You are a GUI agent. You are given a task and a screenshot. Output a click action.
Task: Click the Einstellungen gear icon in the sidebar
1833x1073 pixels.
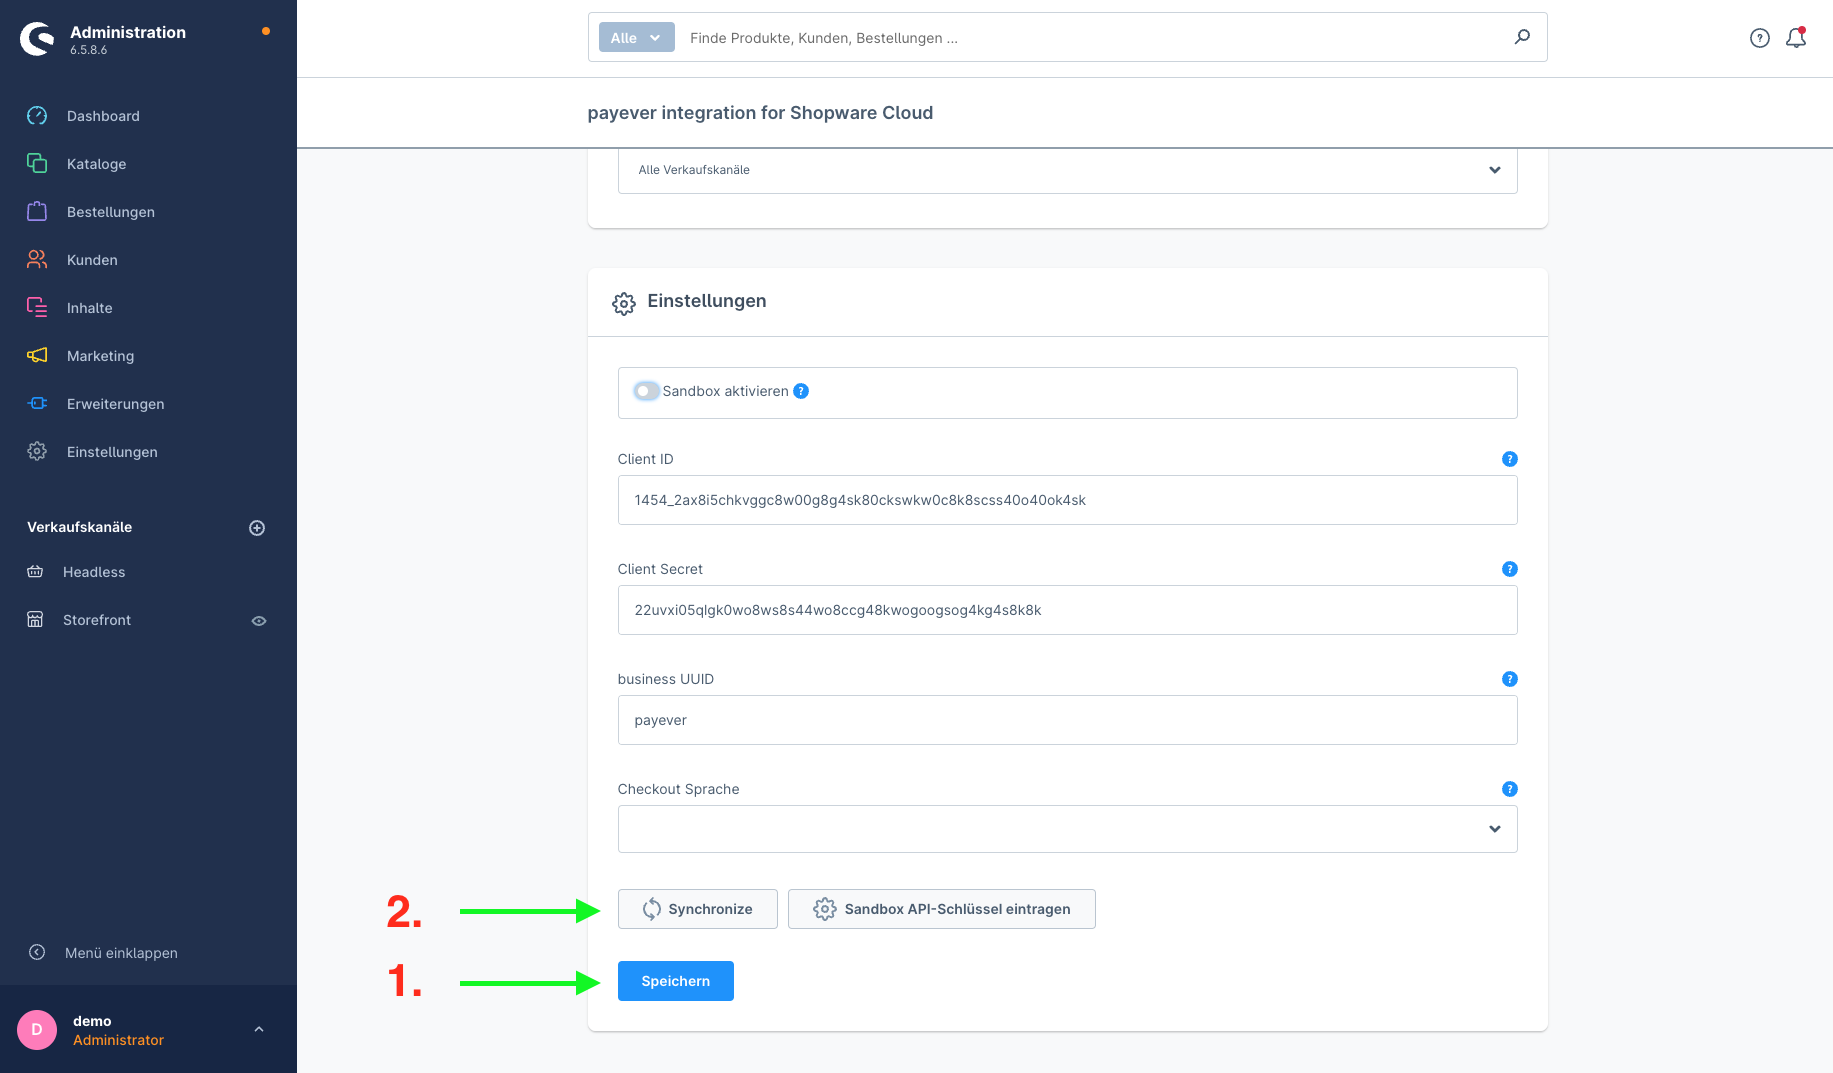pos(37,451)
